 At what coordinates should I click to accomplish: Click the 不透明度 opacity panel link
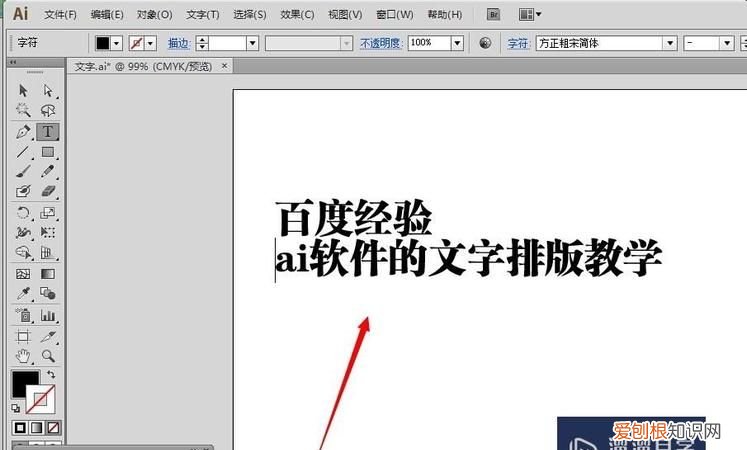click(x=381, y=43)
